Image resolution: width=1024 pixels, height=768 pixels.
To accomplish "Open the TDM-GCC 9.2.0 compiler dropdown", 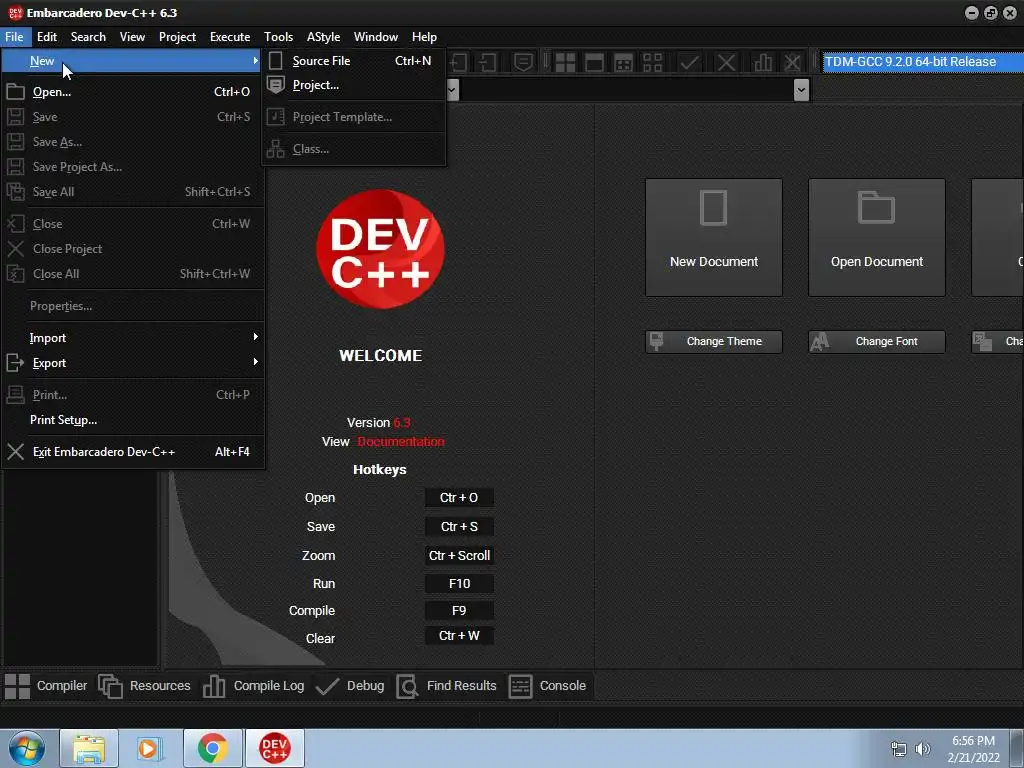I will (922, 62).
